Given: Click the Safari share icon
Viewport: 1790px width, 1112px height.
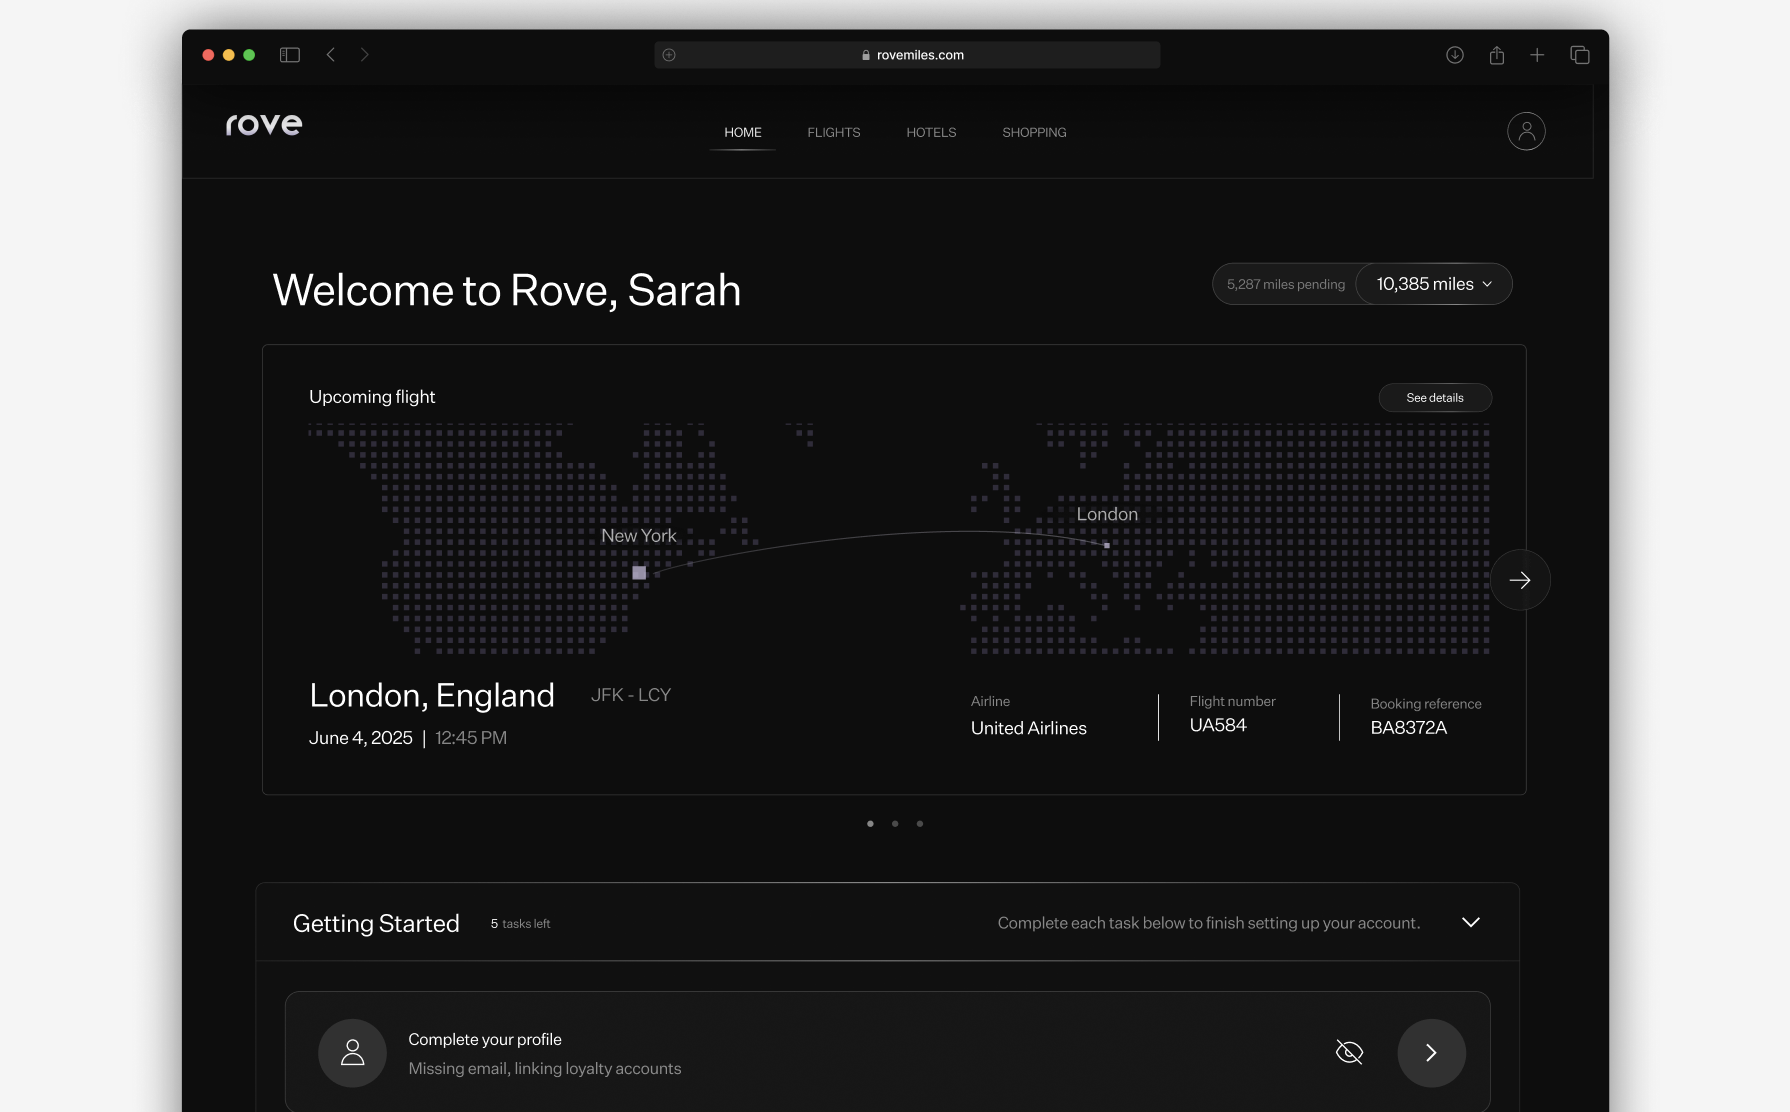Looking at the screenshot, I should coord(1497,55).
